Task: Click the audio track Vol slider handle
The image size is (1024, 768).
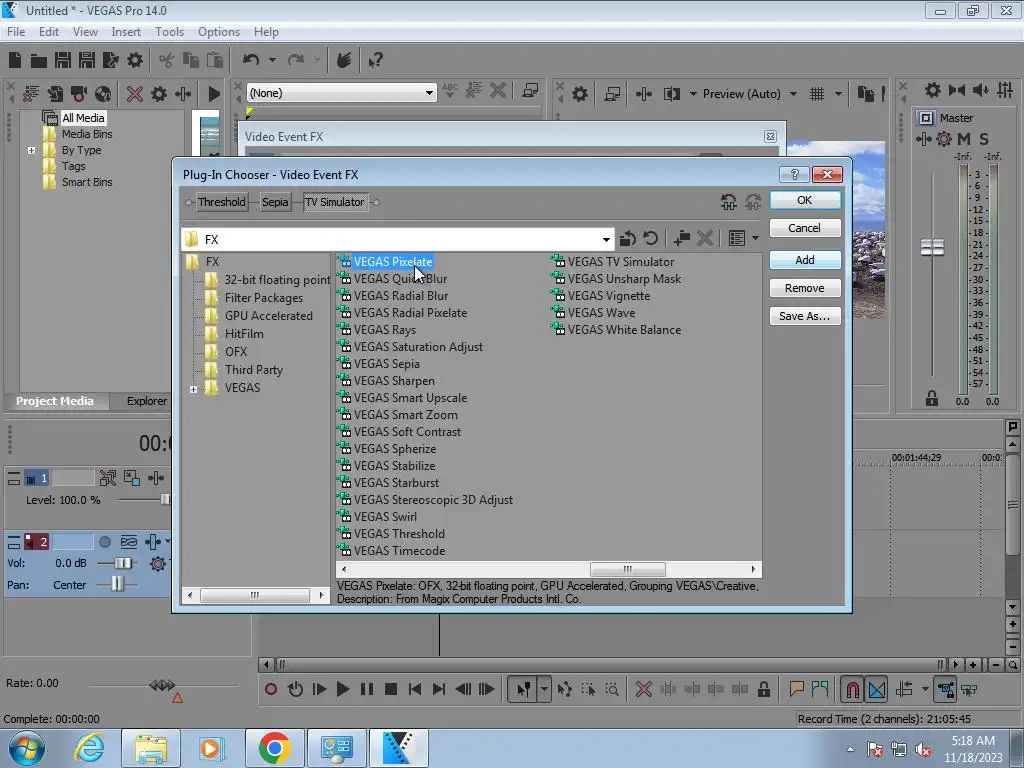Action: pos(123,563)
